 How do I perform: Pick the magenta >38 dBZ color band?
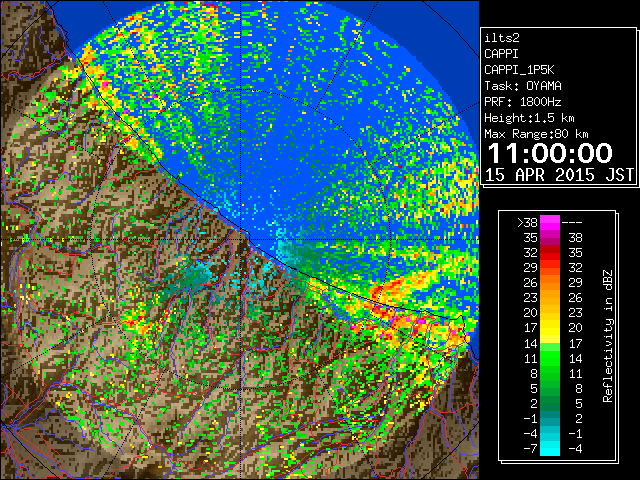coord(550,223)
